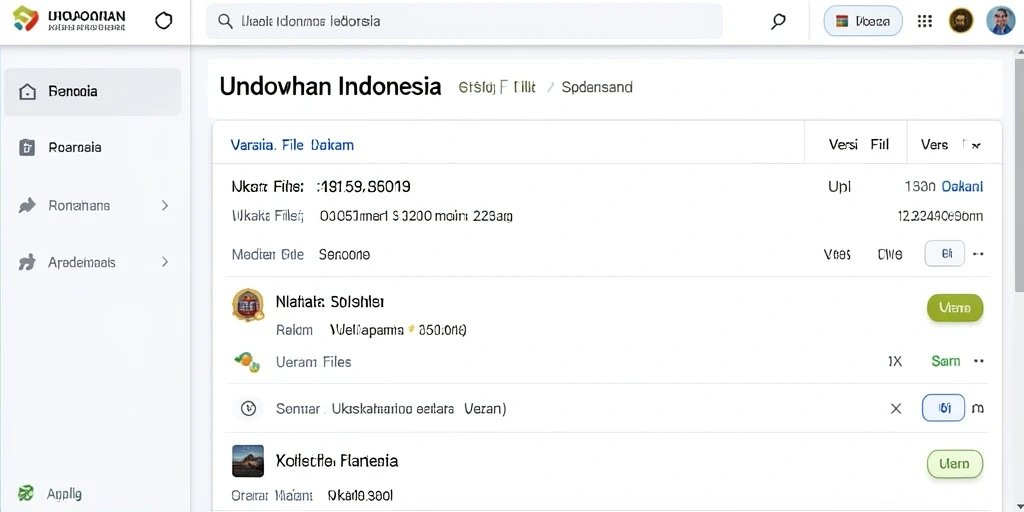This screenshot has height=512, width=1024.
Task: Click the Dbaea button in header
Action: coord(863,21)
